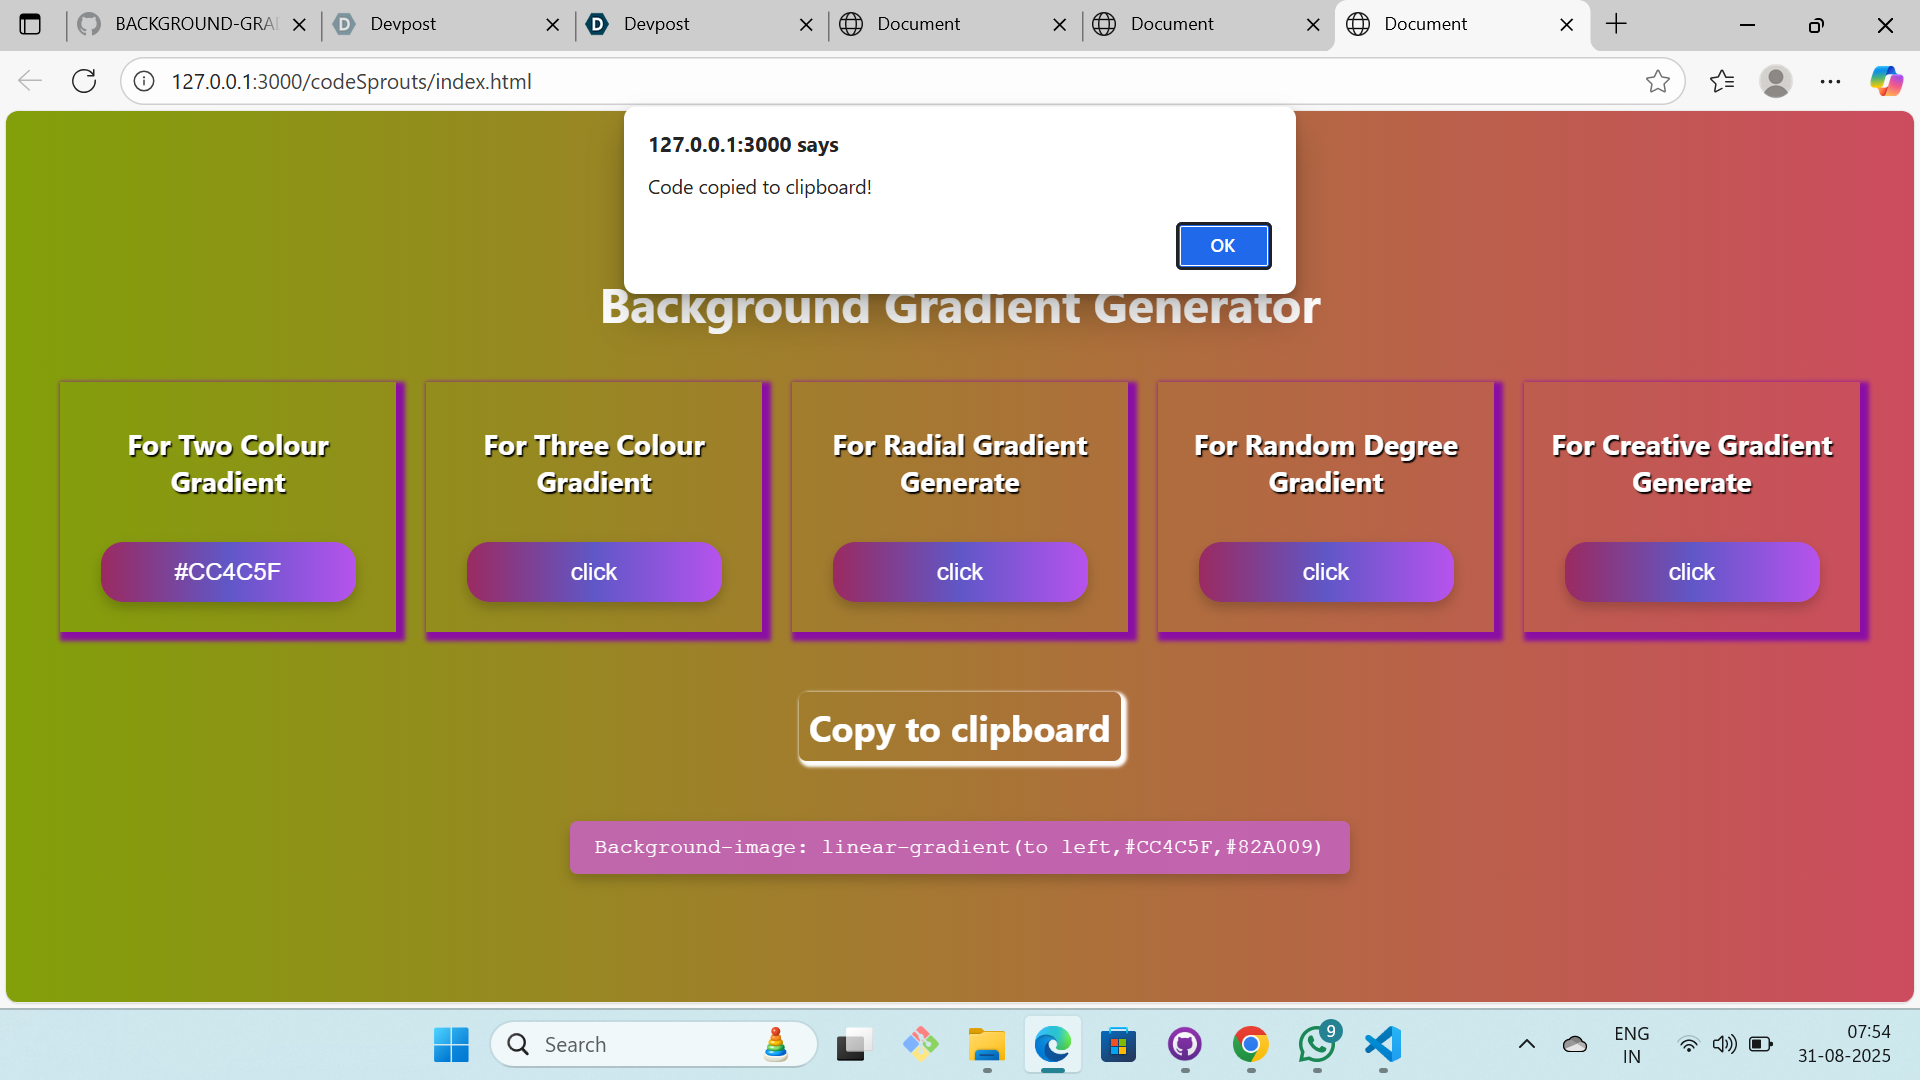Viewport: 1920px width, 1080px height.
Task: Click the #CC4C5F two colour button
Action: [228, 572]
